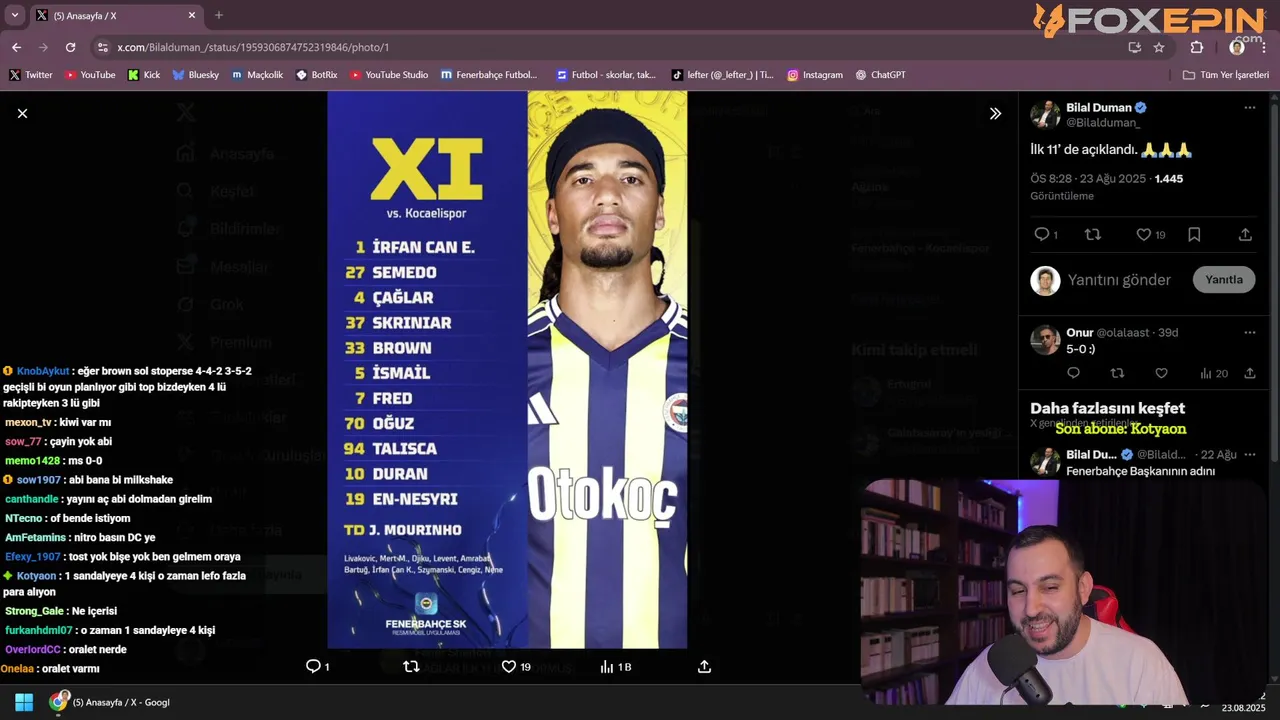
Task: Open the Maçkolik bookmark
Action: click(x=257, y=75)
